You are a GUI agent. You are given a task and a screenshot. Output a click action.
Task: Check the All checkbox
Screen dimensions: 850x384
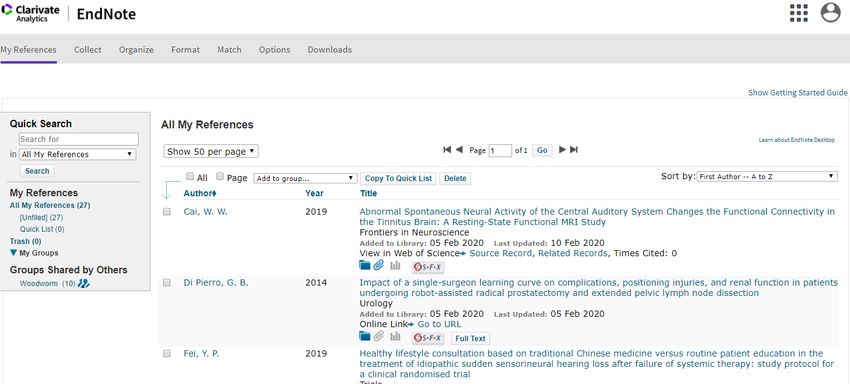[x=190, y=176]
